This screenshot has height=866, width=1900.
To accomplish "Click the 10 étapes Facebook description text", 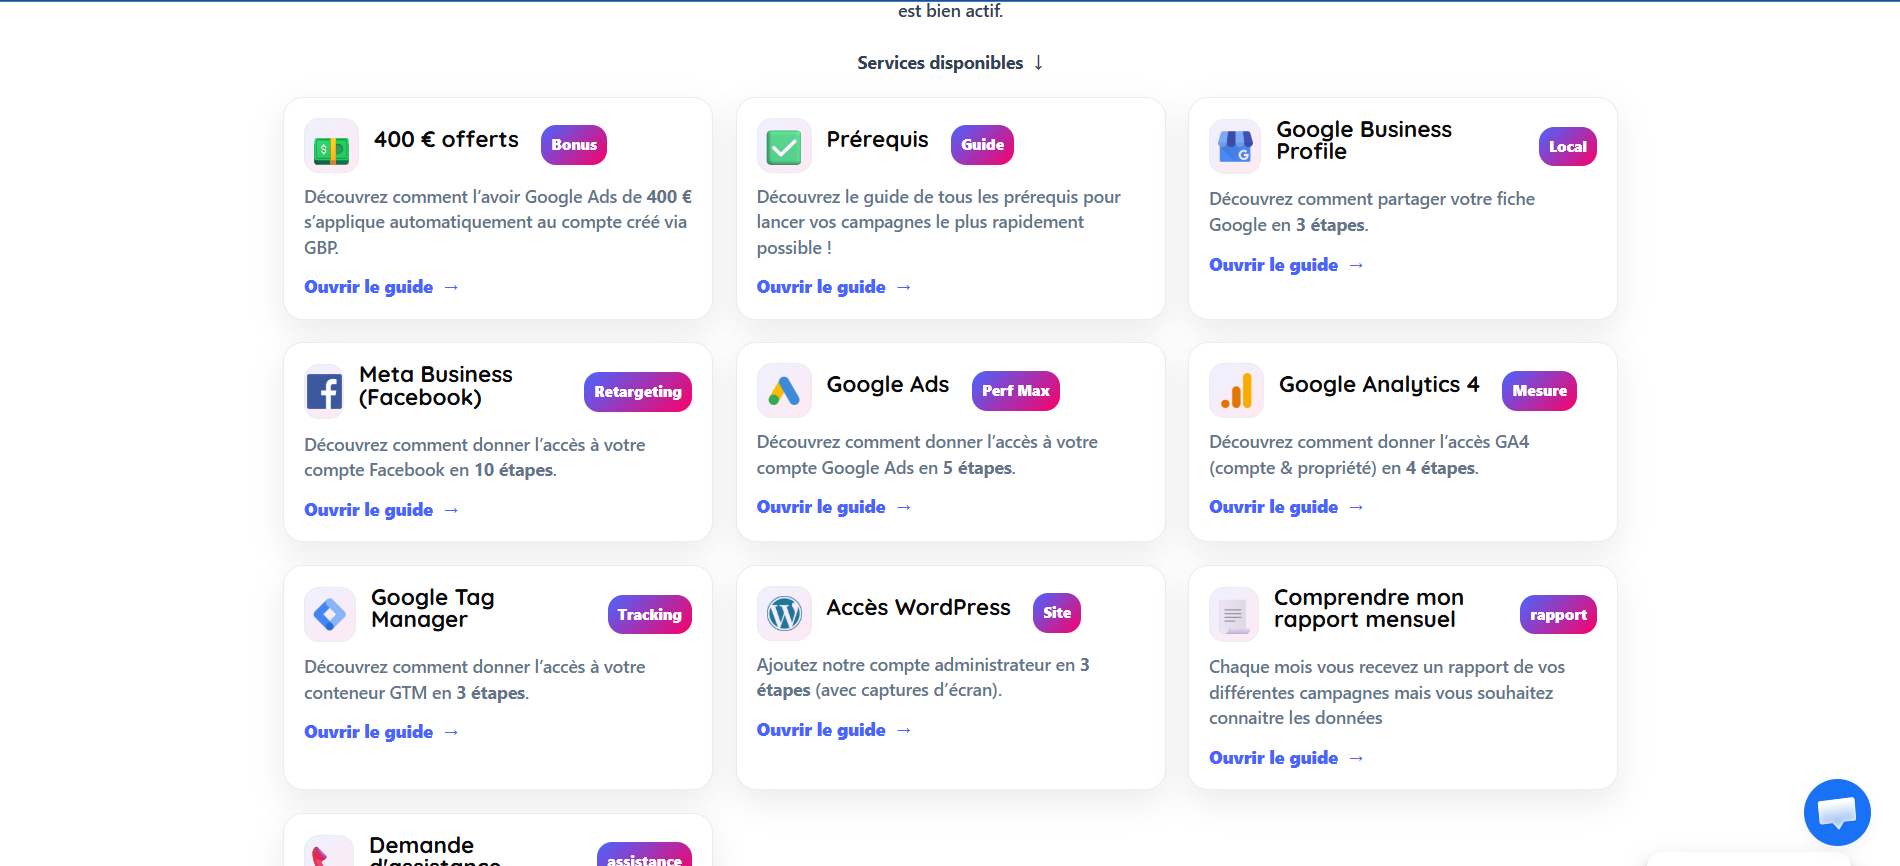I will coord(475,458).
